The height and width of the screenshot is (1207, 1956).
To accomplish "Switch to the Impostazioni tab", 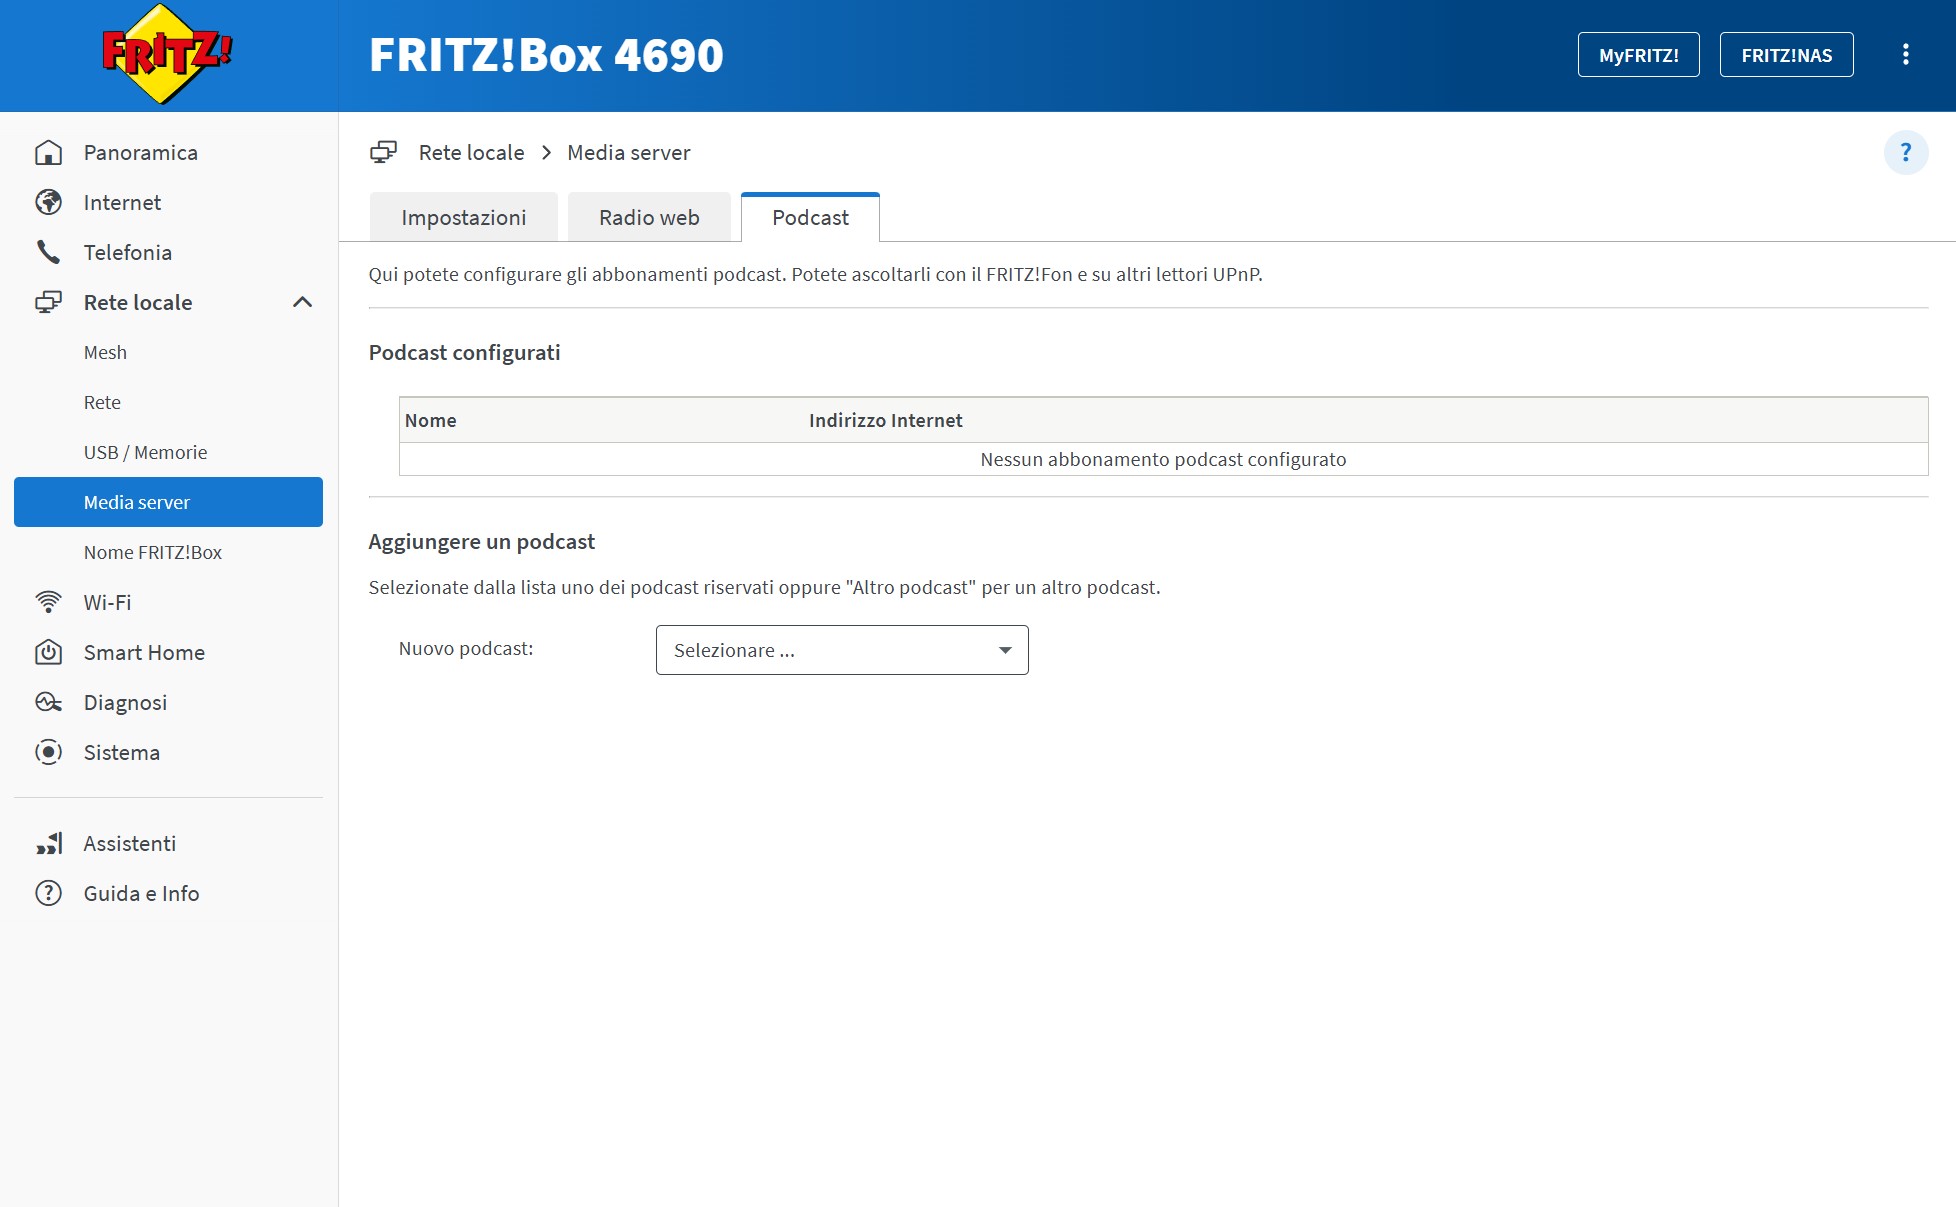I will coord(464,217).
